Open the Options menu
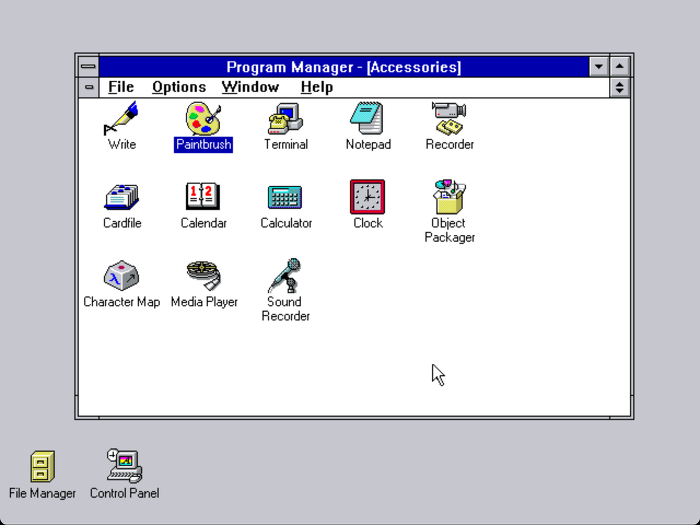Viewport: 700px width, 525px height. coord(179,87)
